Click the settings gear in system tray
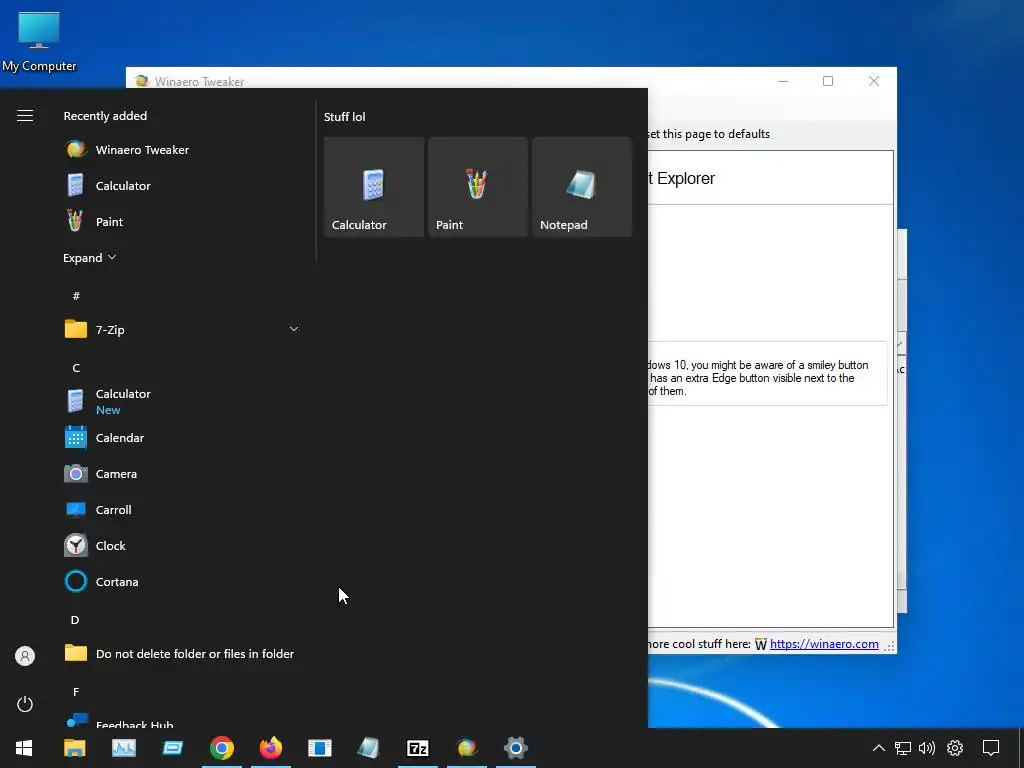1024x768 pixels. pos(955,748)
